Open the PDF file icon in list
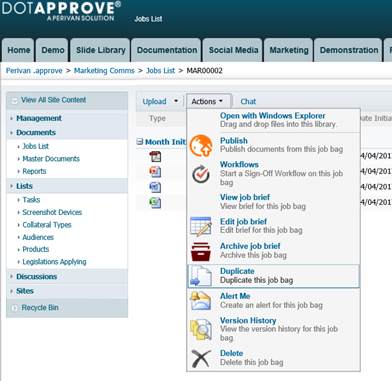Screen dimensions: 392x381 155,156
